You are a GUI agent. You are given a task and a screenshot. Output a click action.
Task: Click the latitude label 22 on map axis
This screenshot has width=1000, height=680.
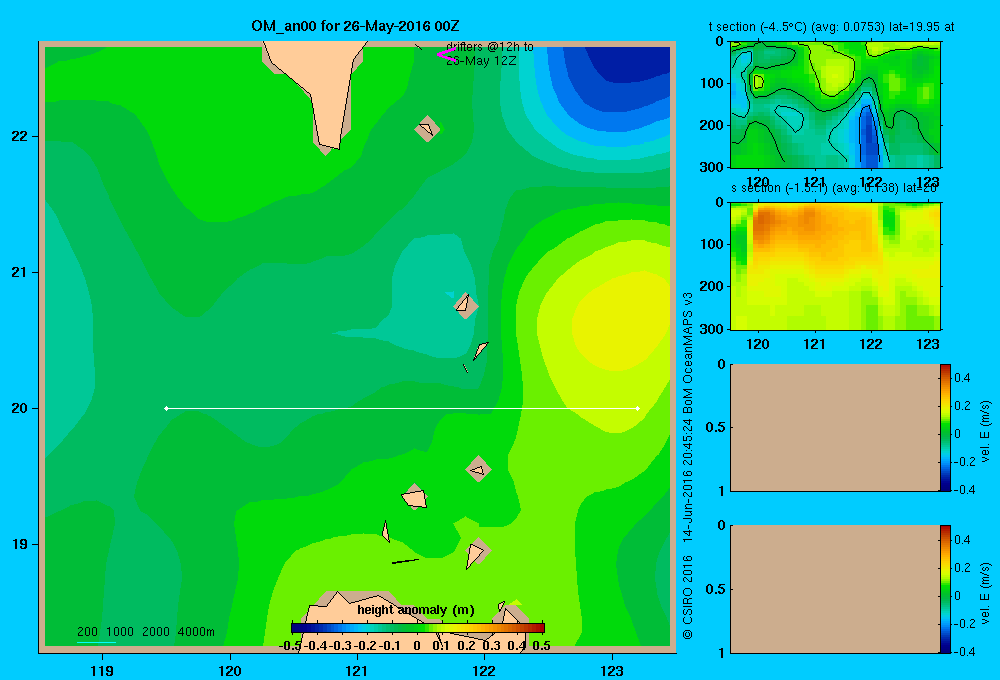[20, 136]
